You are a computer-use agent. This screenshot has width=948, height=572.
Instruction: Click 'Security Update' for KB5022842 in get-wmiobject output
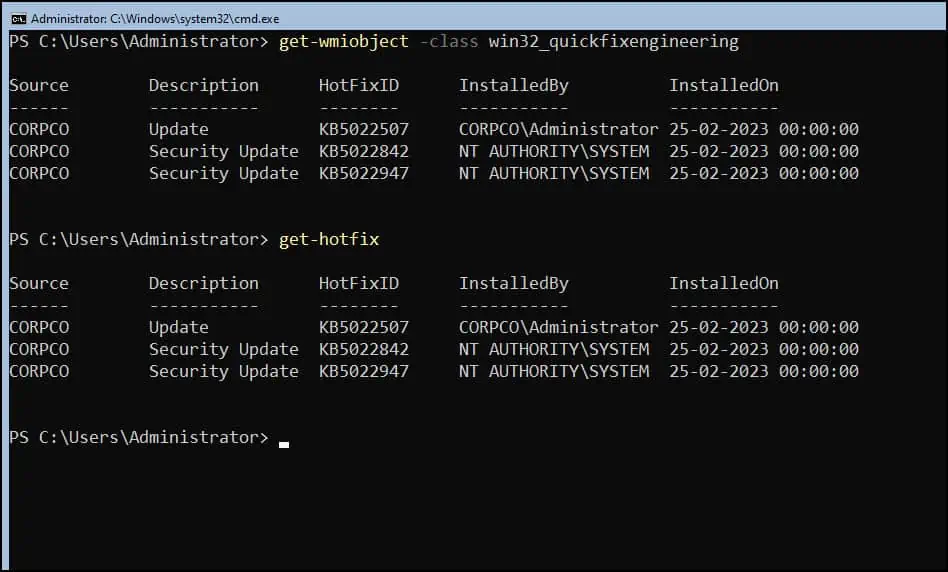pyautogui.click(x=224, y=152)
